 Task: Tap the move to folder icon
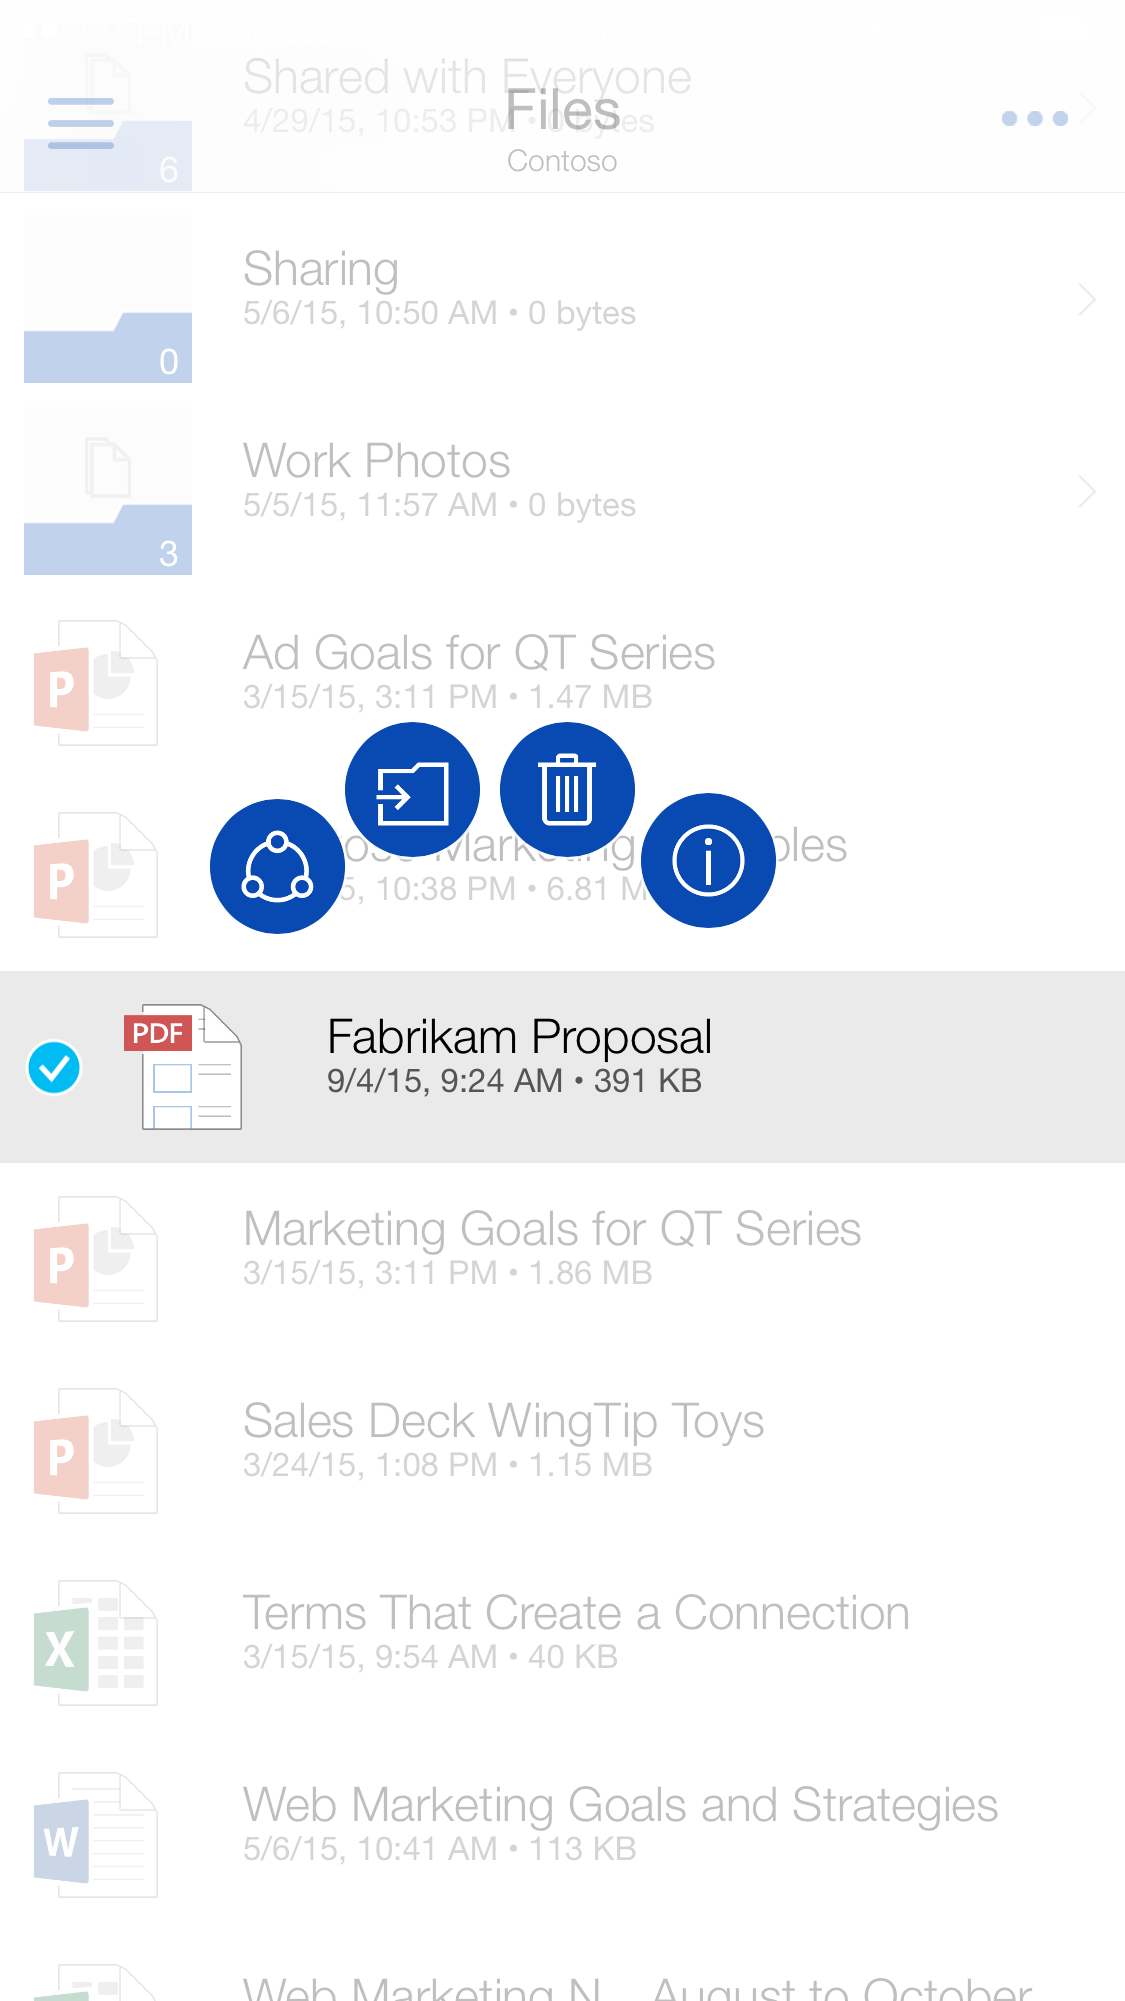click(x=412, y=790)
